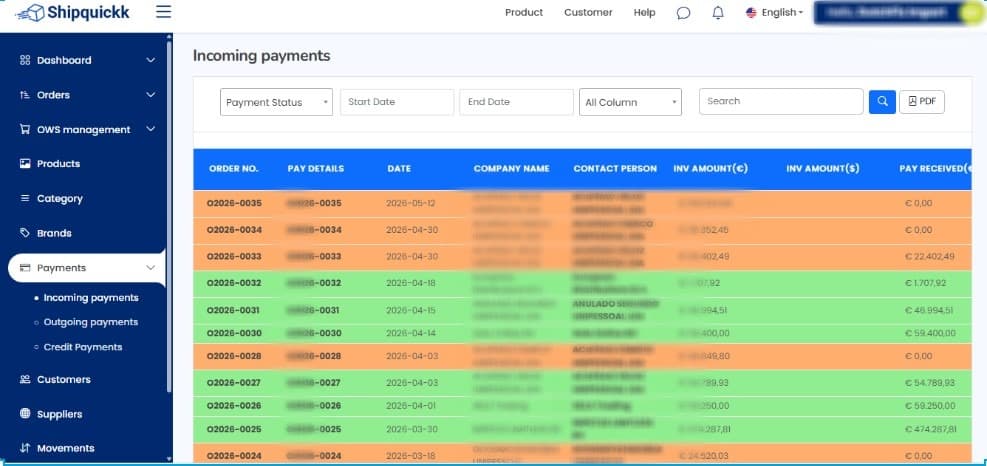The width and height of the screenshot is (987, 466).
Task: Collapse the Payments chevron
Action: click(150, 268)
